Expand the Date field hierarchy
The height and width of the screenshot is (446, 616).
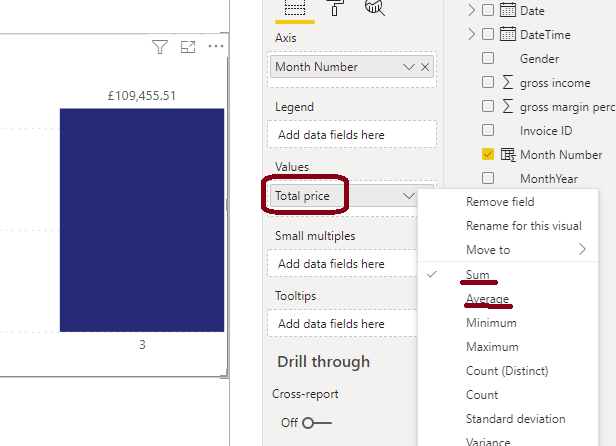(471, 10)
